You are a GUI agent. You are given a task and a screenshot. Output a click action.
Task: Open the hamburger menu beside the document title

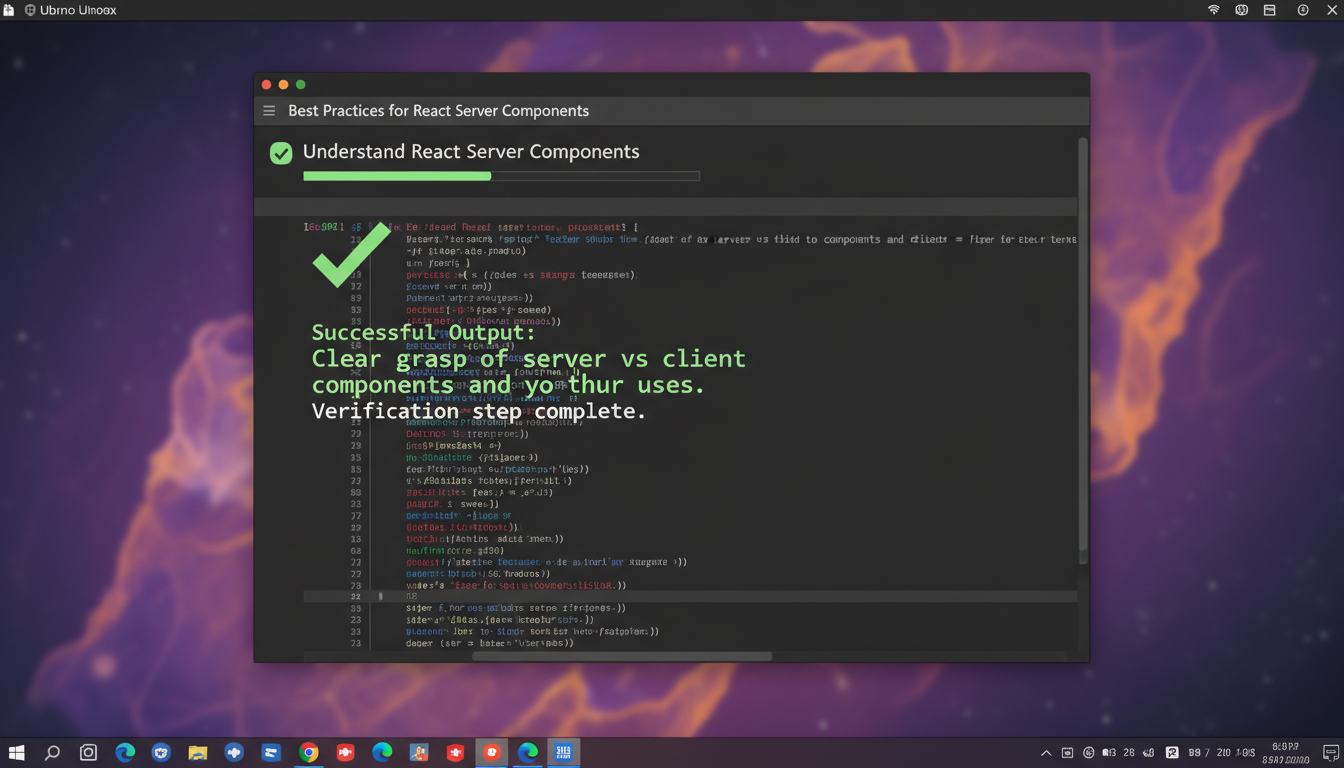(269, 111)
